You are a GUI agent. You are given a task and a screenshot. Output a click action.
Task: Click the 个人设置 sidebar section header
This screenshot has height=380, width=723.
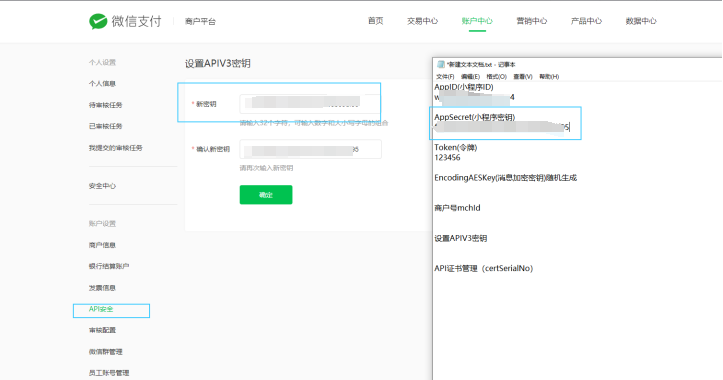coord(102,62)
